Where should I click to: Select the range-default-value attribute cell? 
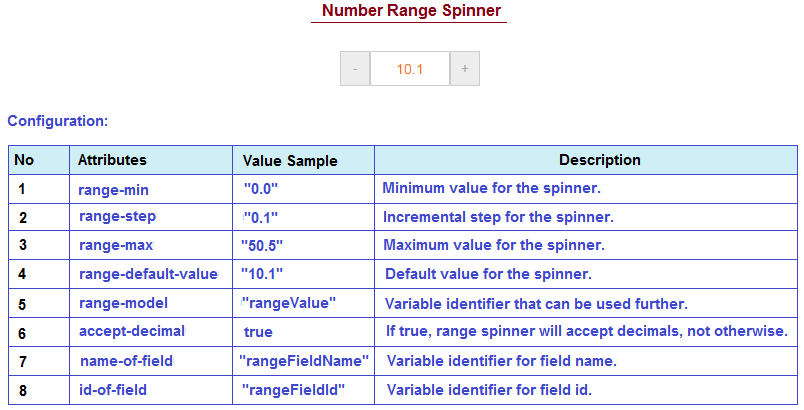(x=151, y=274)
